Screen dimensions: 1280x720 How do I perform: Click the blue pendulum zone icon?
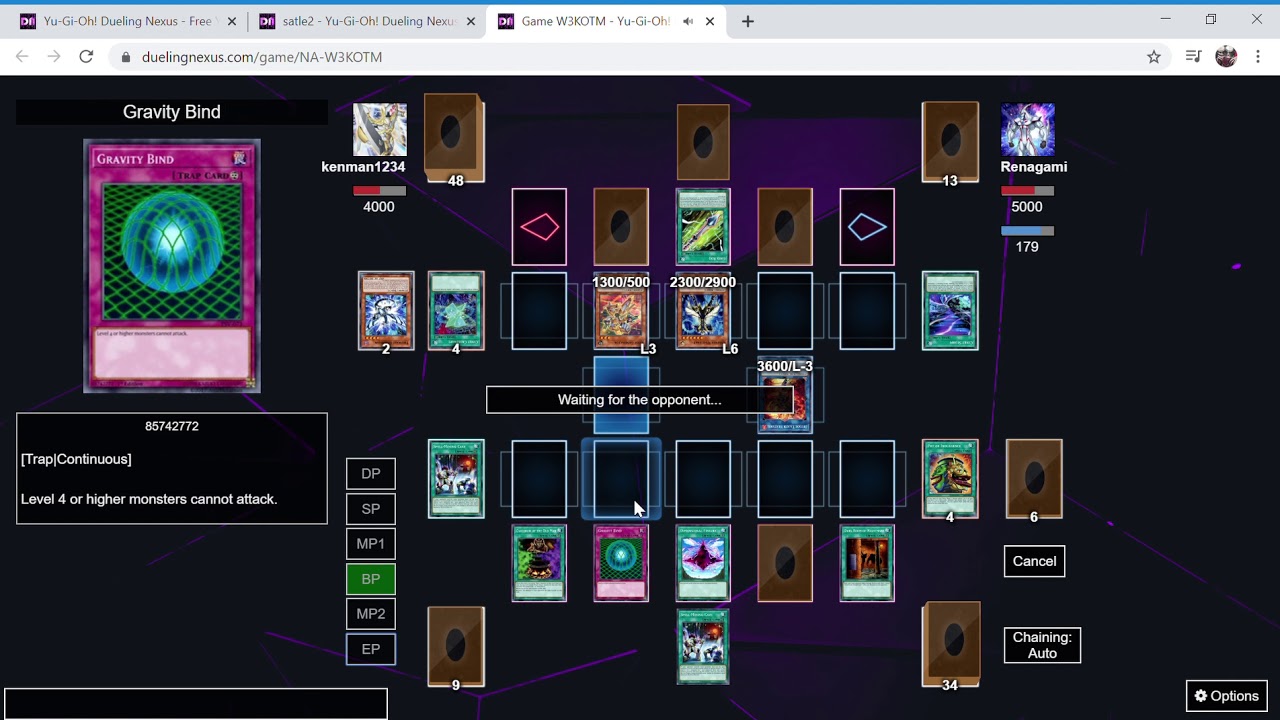tap(867, 227)
